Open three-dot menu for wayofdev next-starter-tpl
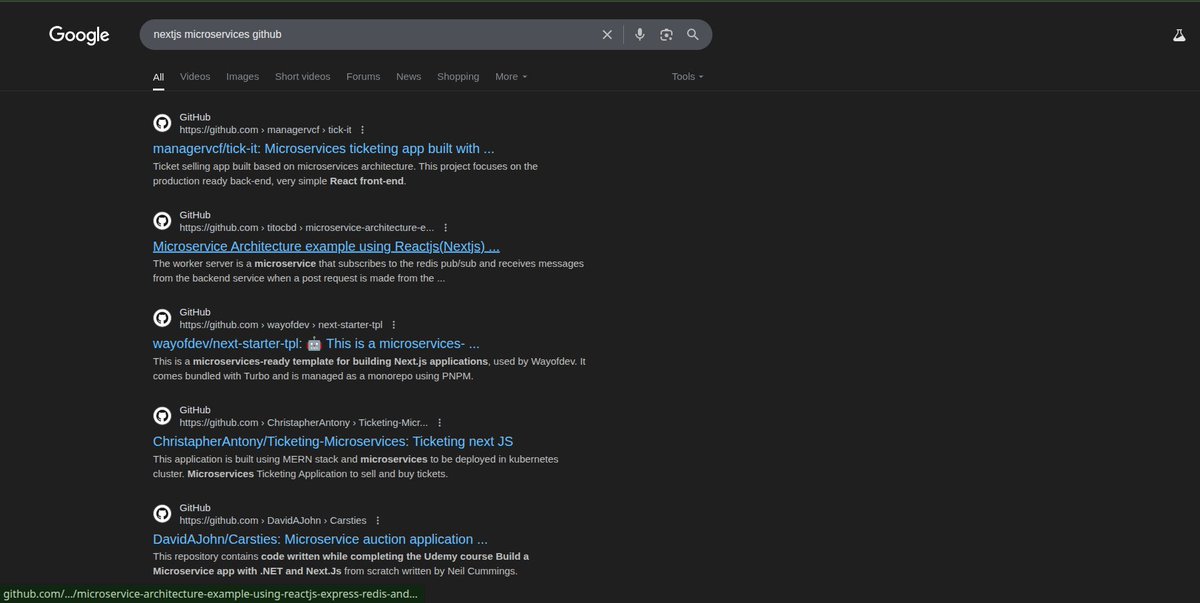This screenshot has height=603, width=1200. (393, 325)
